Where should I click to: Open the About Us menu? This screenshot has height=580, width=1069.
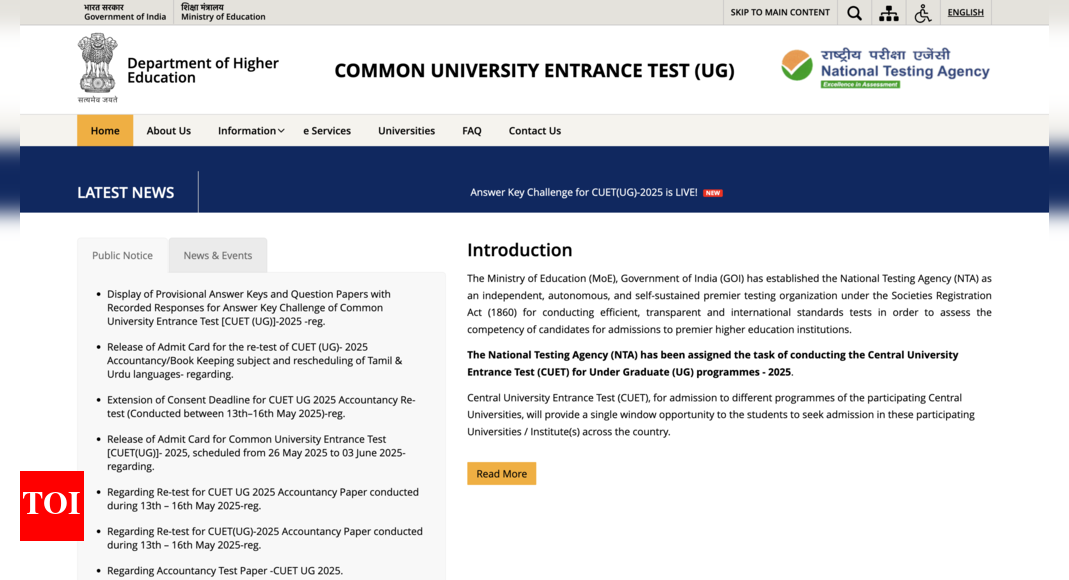[168, 131]
